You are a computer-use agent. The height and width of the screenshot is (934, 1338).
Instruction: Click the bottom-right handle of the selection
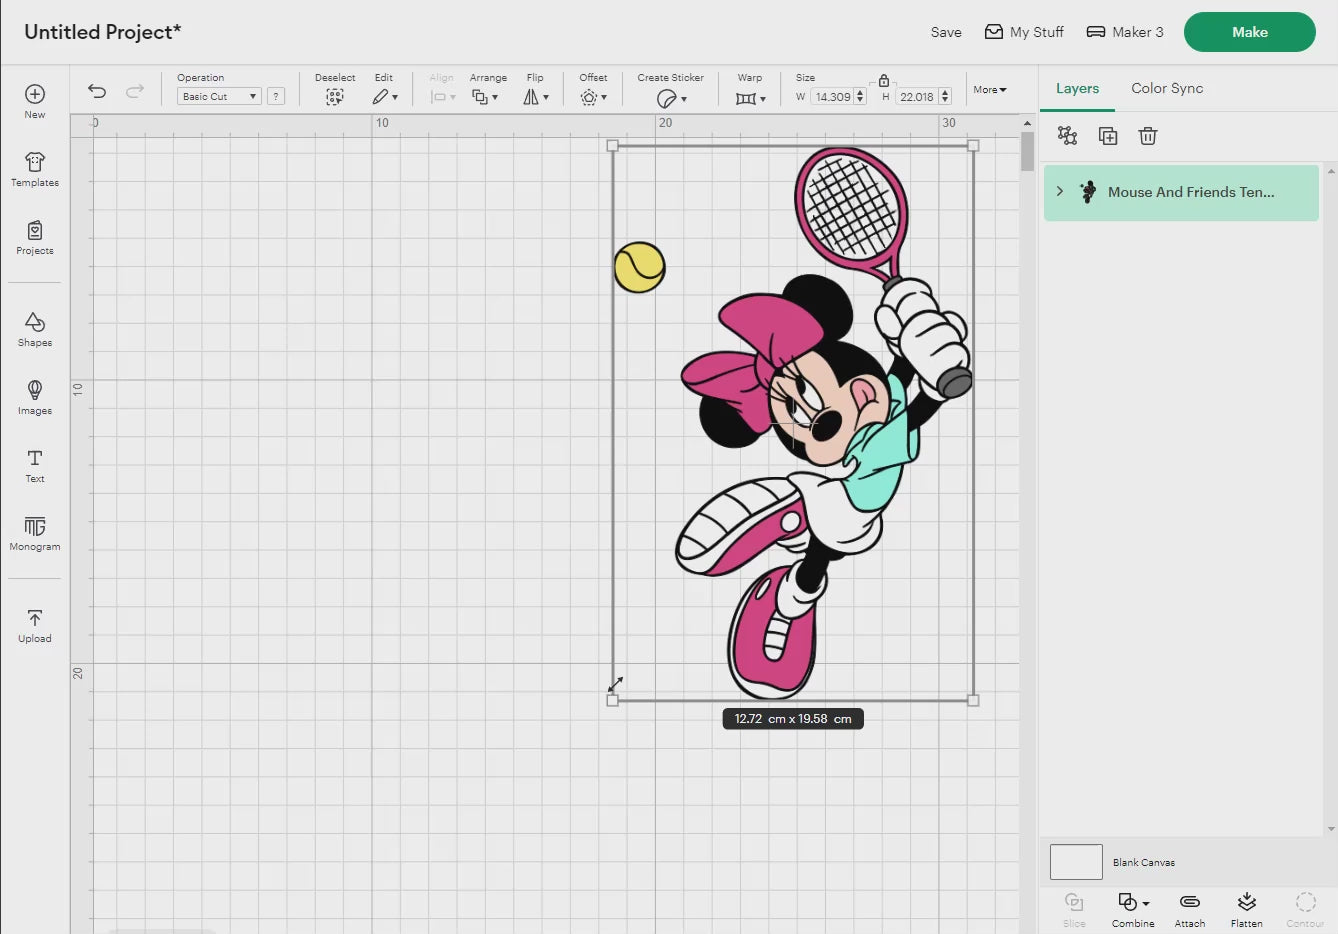click(973, 700)
